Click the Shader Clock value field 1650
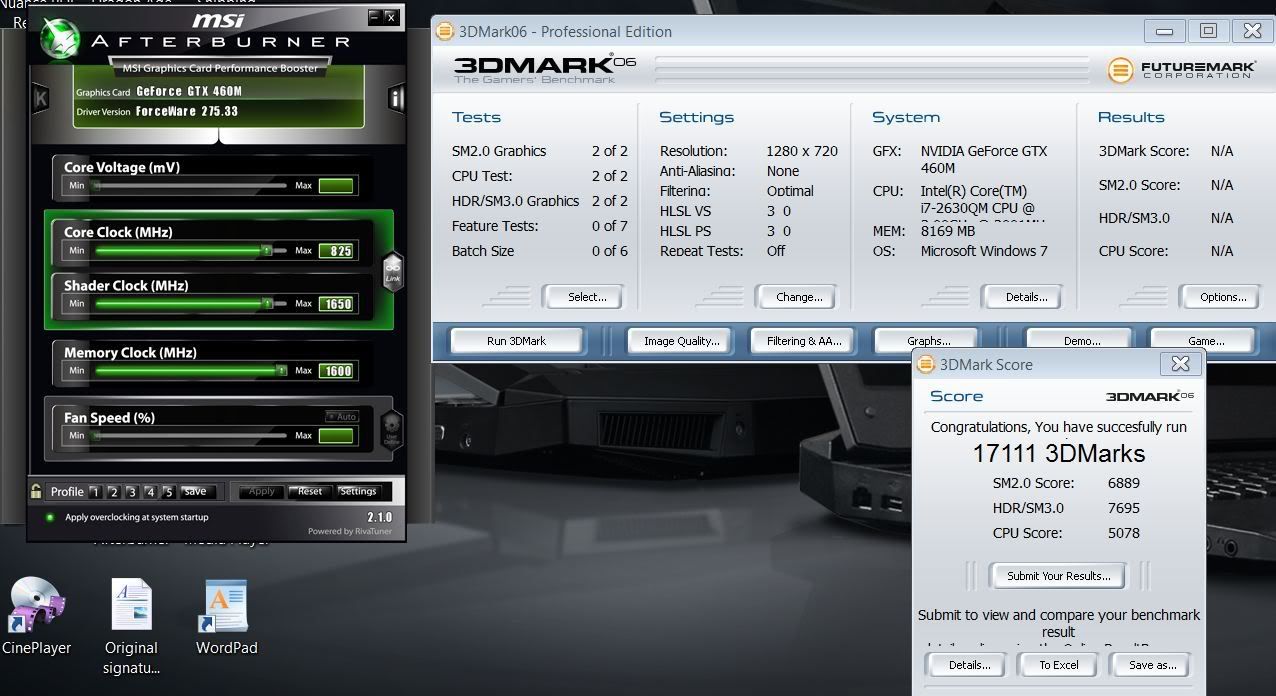Image resolution: width=1276 pixels, height=696 pixels. [x=337, y=304]
